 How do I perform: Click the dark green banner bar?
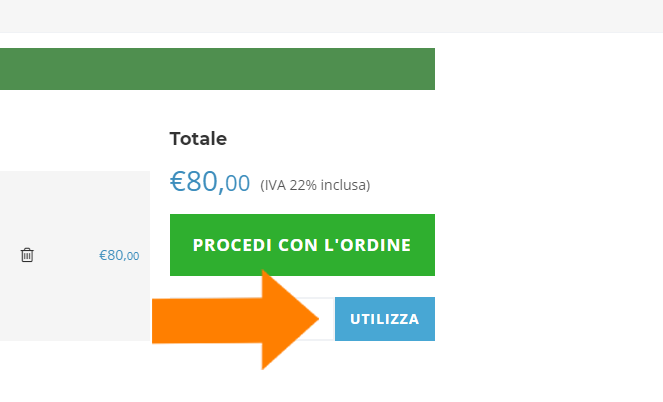pos(217,69)
